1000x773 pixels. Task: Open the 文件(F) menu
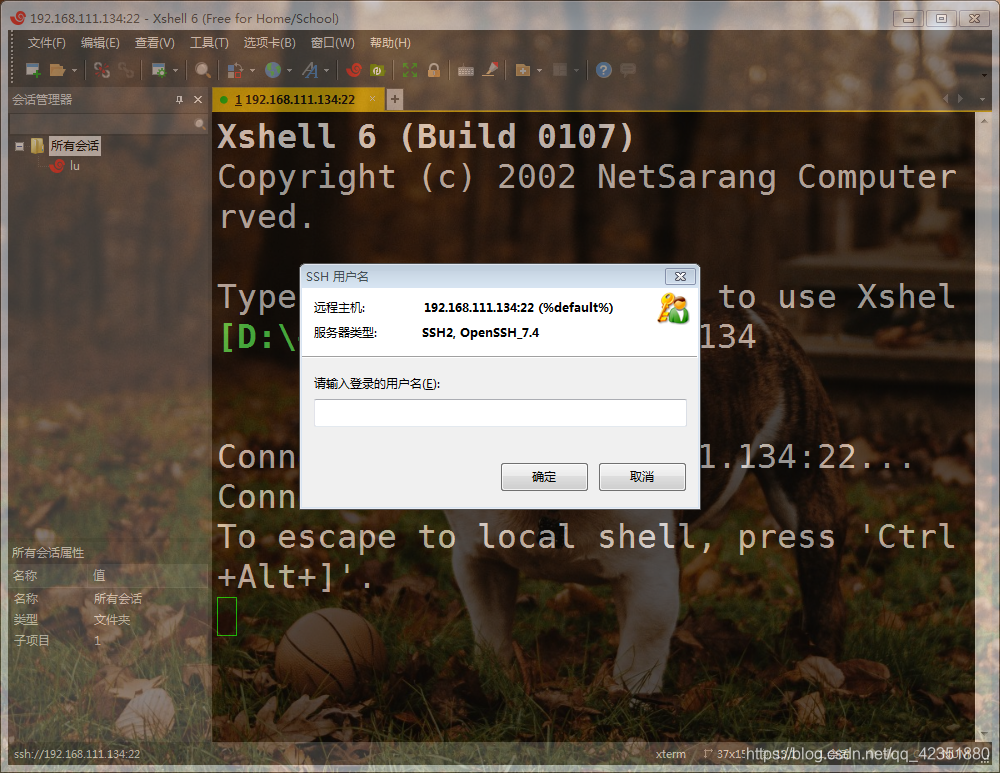pyautogui.click(x=47, y=43)
